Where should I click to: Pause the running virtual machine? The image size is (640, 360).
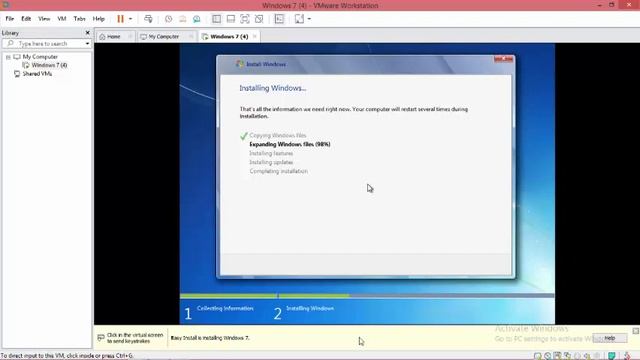tap(120, 19)
